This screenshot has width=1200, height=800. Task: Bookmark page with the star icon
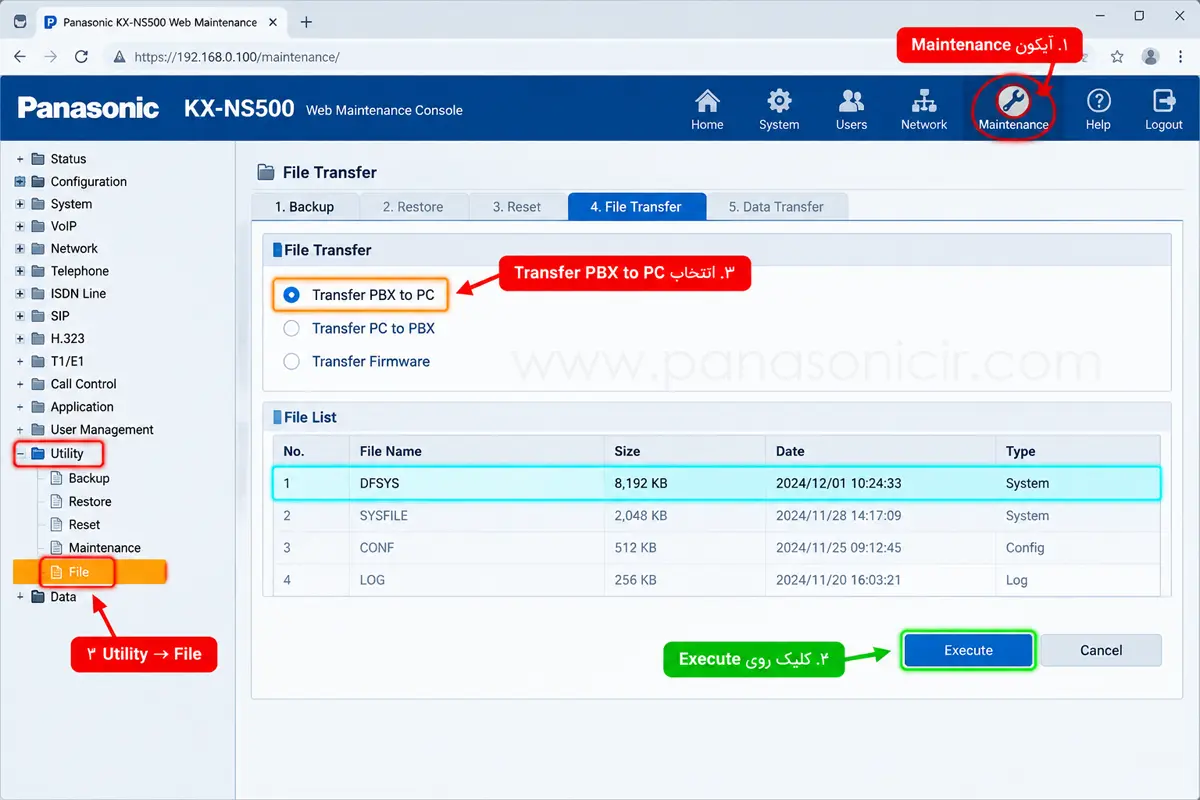pos(1117,57)
